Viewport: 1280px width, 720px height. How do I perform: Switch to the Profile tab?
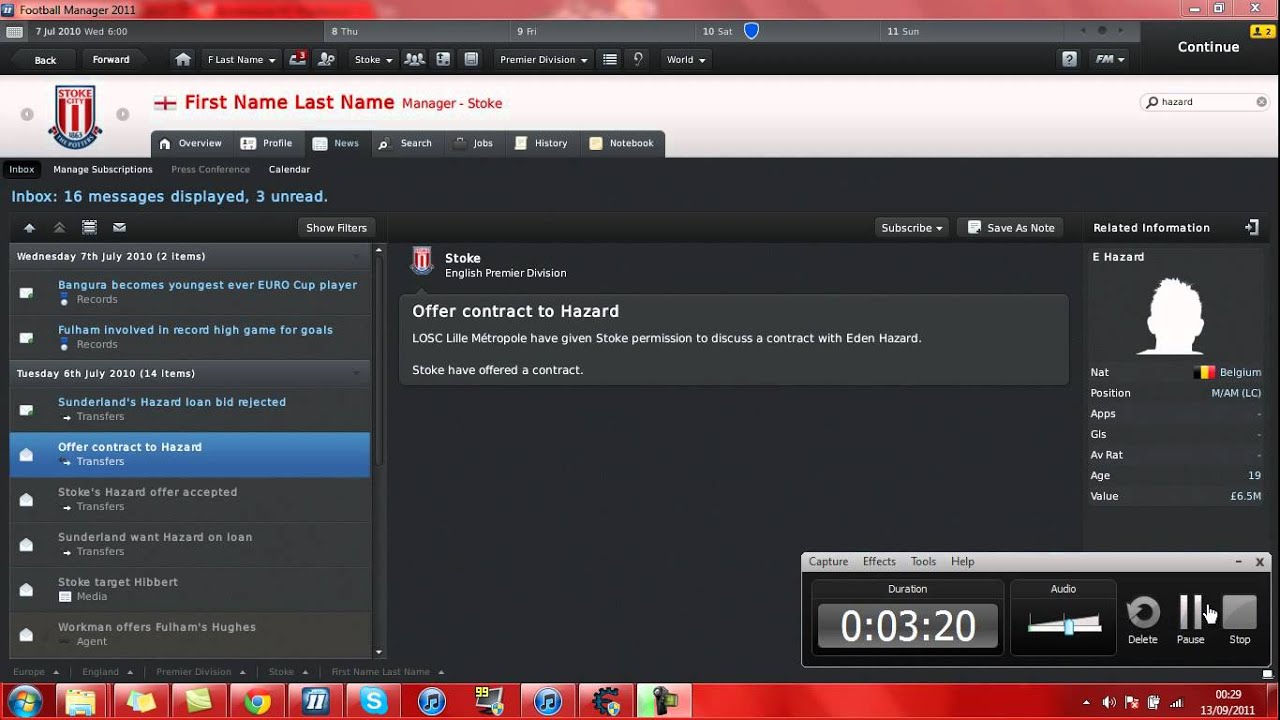(x=267, y=144)
